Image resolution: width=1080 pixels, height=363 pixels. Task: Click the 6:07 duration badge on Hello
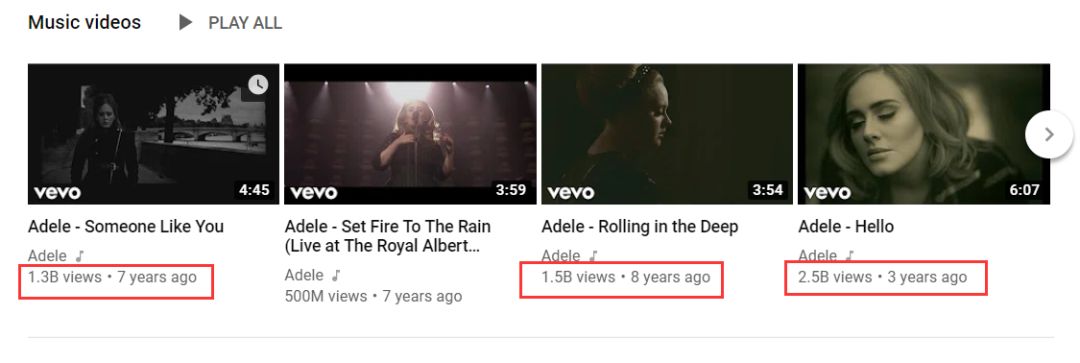pos(1024,190)
